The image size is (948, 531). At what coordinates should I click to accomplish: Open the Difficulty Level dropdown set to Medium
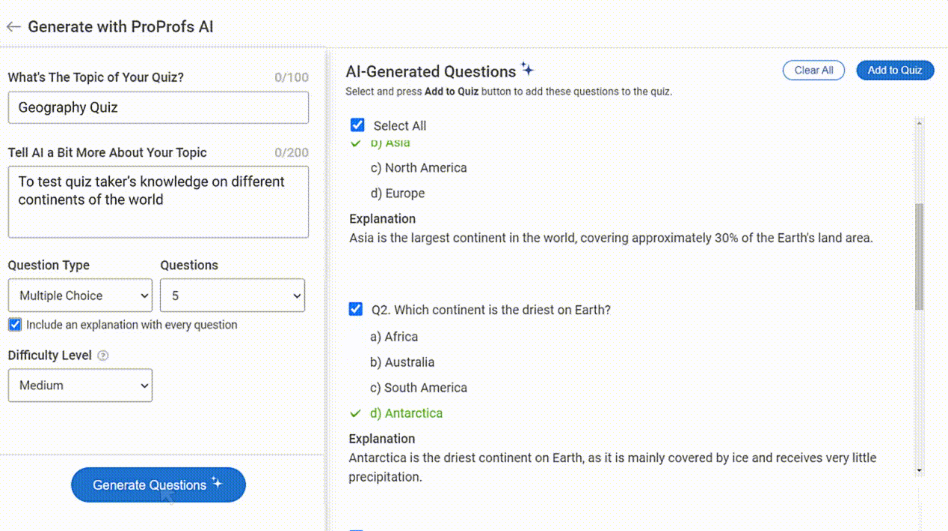(x=80, y=385)
